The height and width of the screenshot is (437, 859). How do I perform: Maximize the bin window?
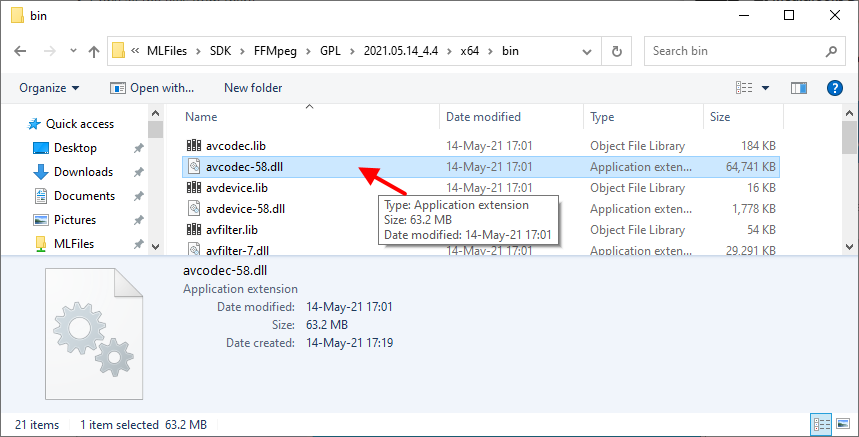(x=789, y=15)
